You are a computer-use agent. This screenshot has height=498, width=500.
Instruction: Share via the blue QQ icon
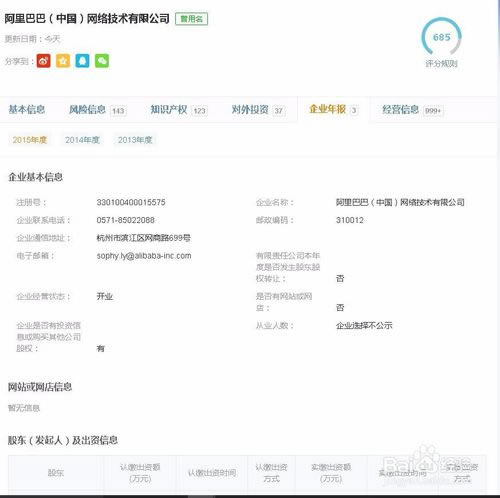pos(82,61)
